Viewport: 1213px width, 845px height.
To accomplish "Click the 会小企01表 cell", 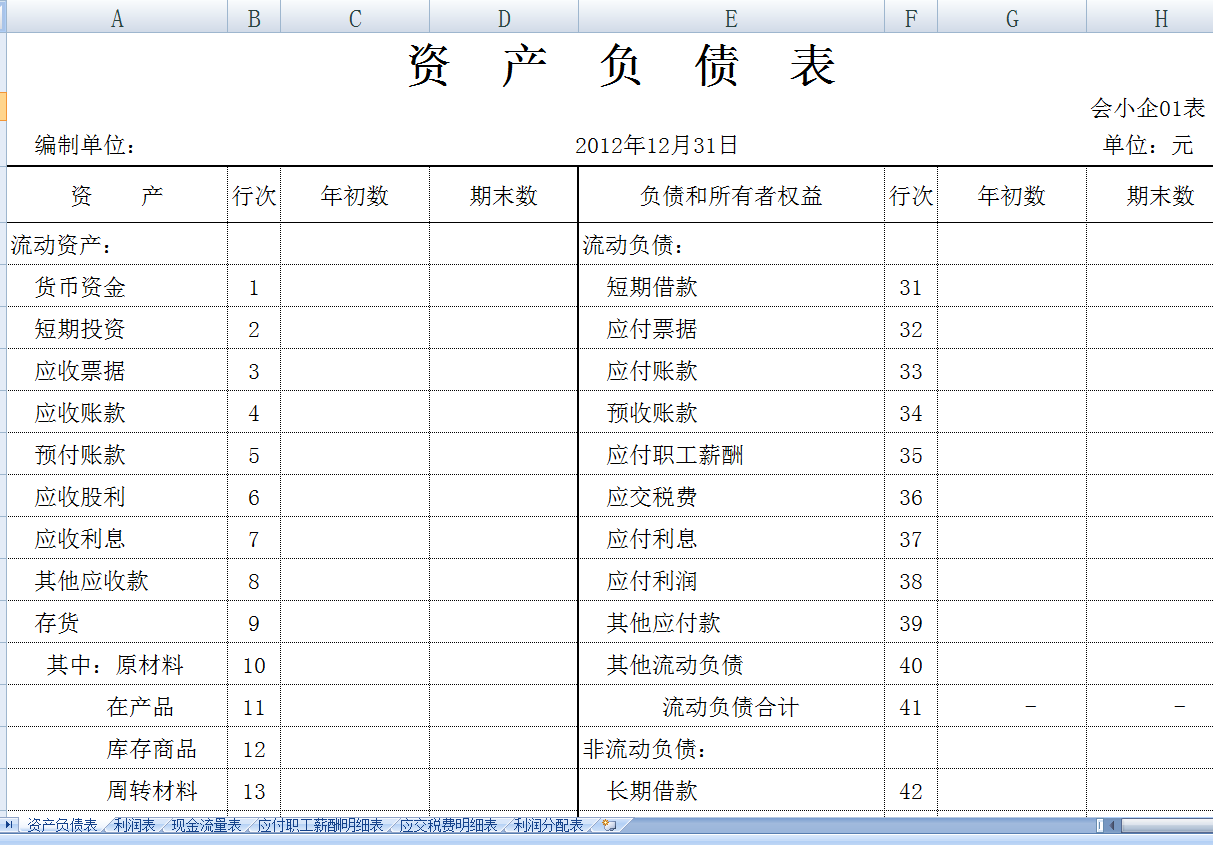I will (1148, 108).
